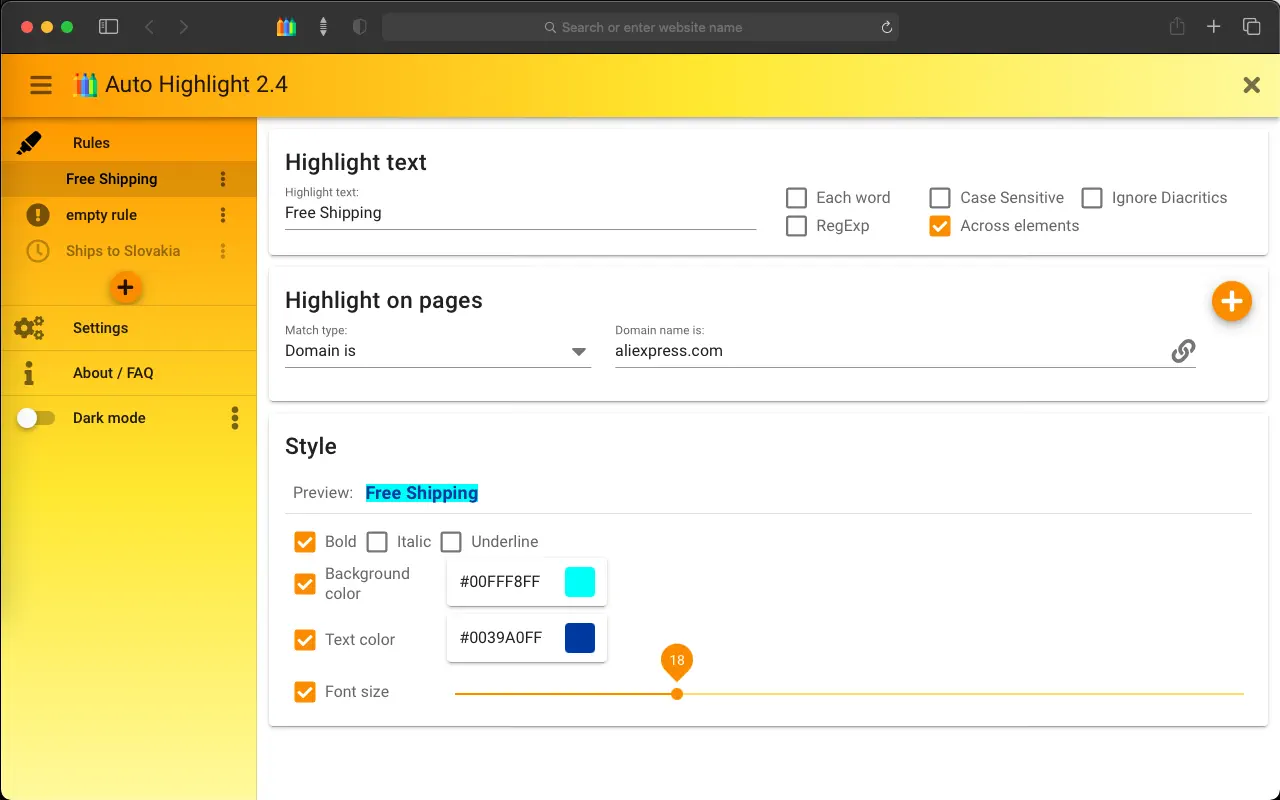1280x800 pixels.
Task: Click the cyan background color swatch
Action: click(579, 582)
